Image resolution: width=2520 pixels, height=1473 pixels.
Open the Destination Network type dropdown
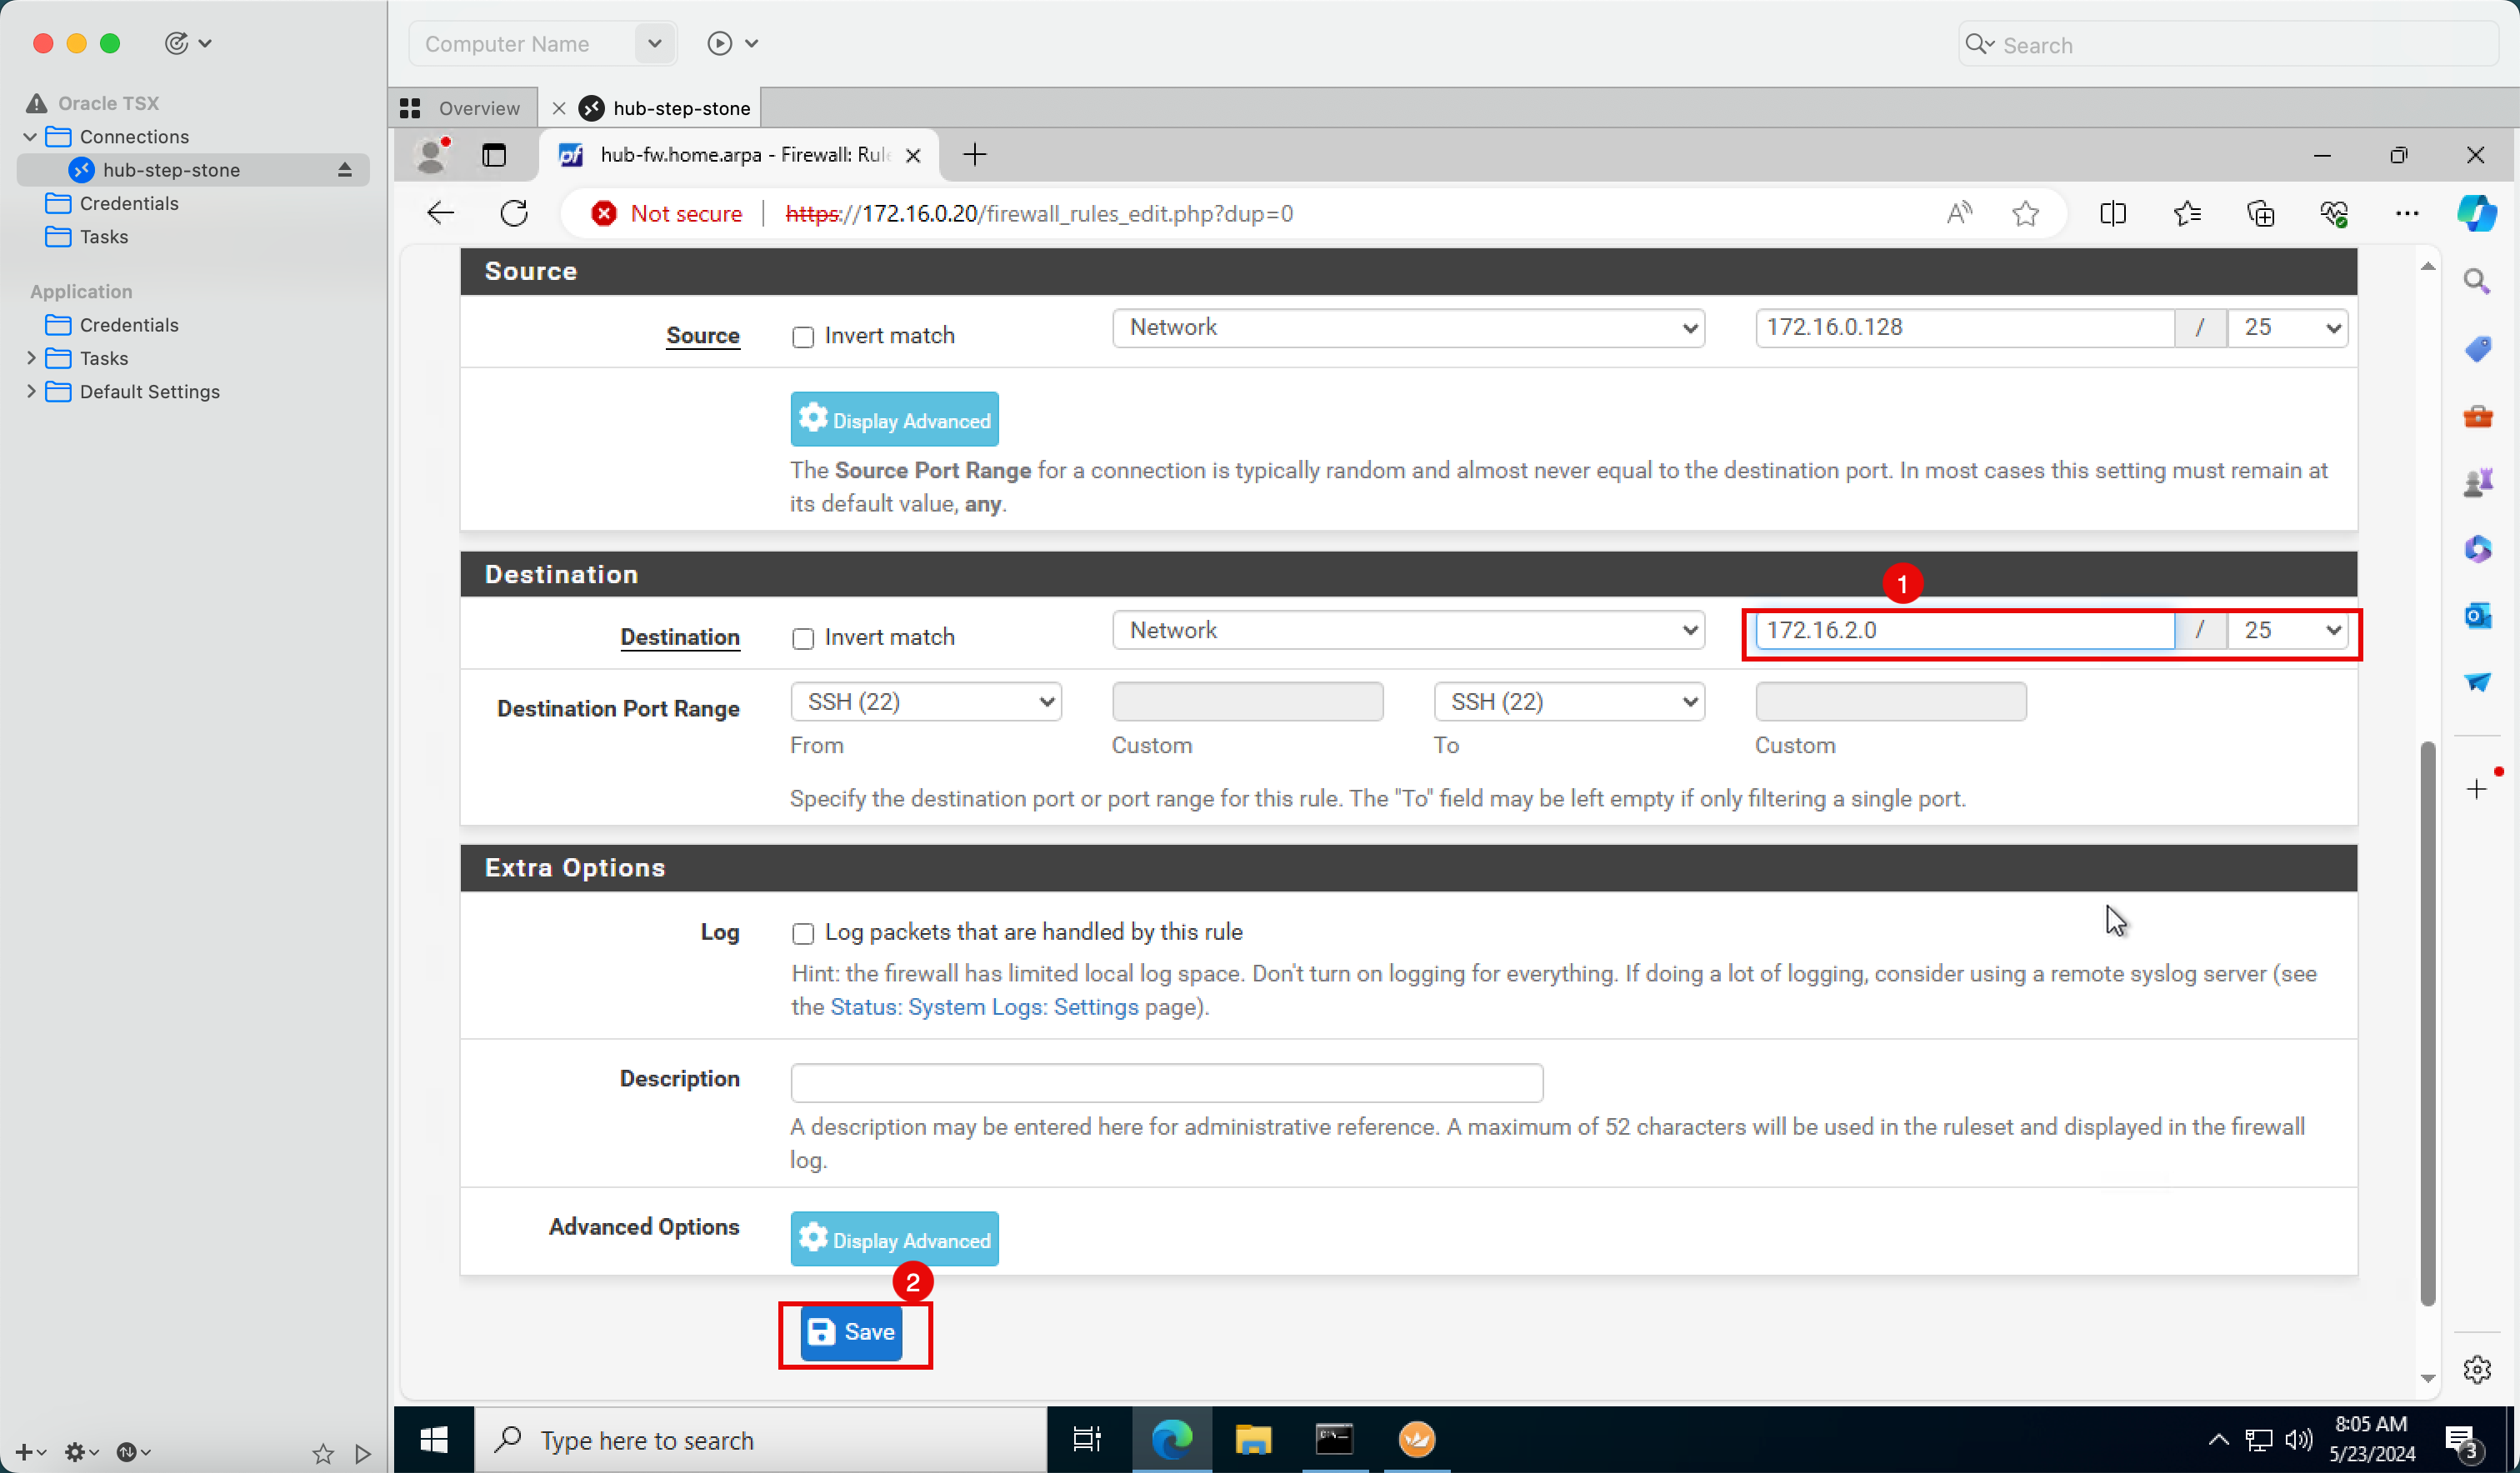pos(1407,630)
